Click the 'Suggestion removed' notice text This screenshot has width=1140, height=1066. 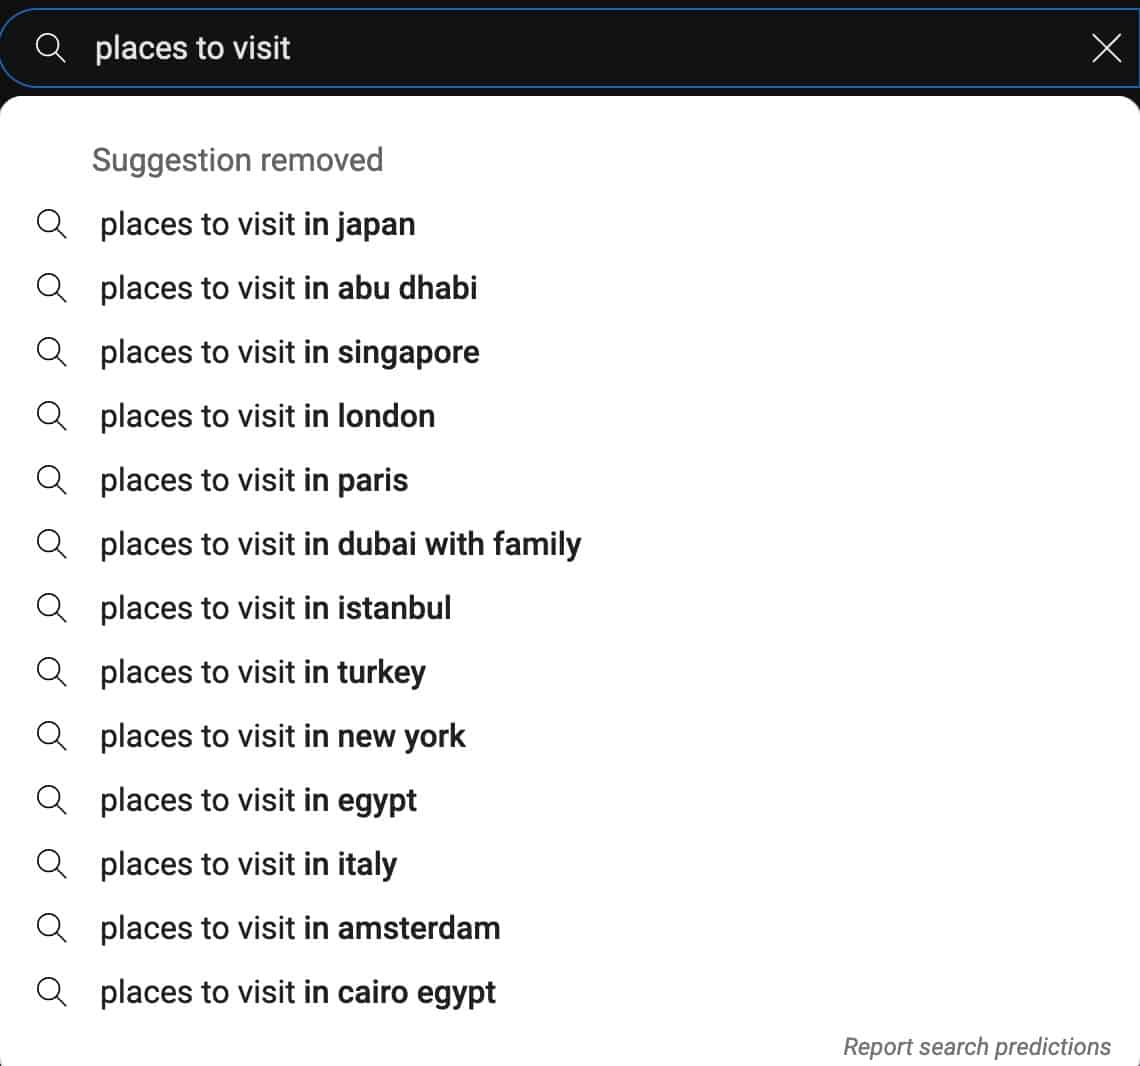tap(238, 160)
